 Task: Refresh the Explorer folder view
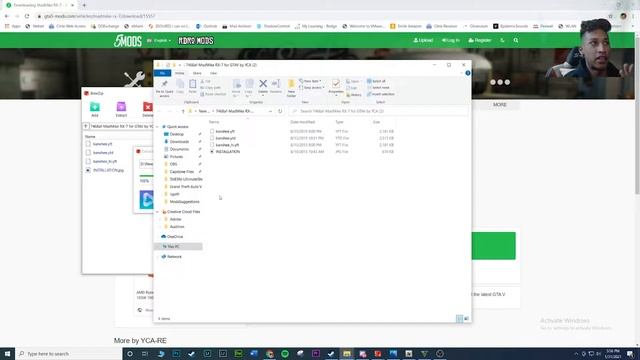[x=280, y=111]
